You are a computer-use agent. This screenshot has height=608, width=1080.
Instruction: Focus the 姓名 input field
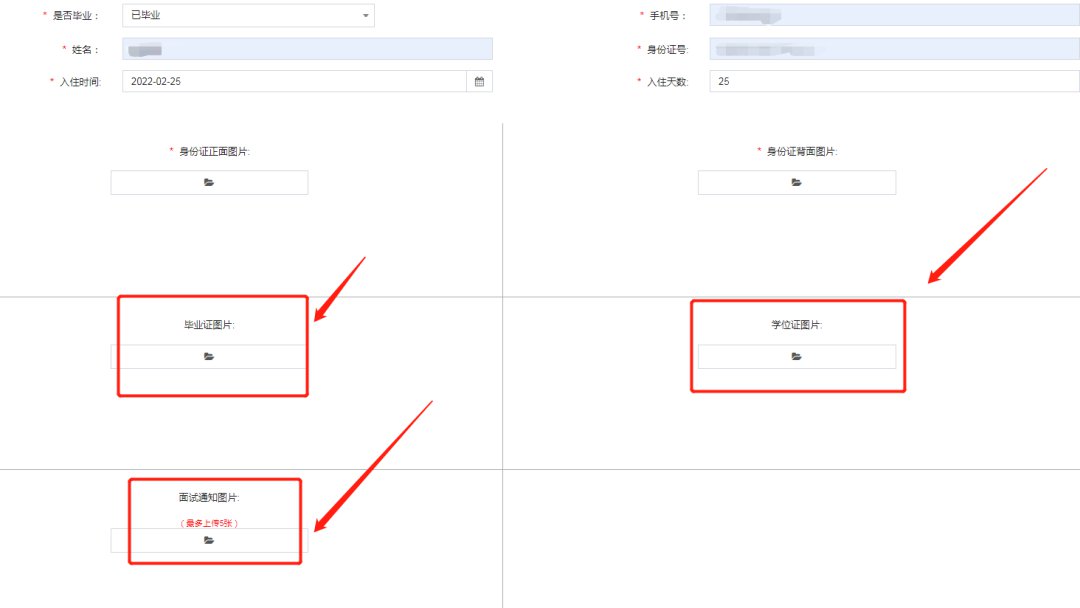click(307, 49)
